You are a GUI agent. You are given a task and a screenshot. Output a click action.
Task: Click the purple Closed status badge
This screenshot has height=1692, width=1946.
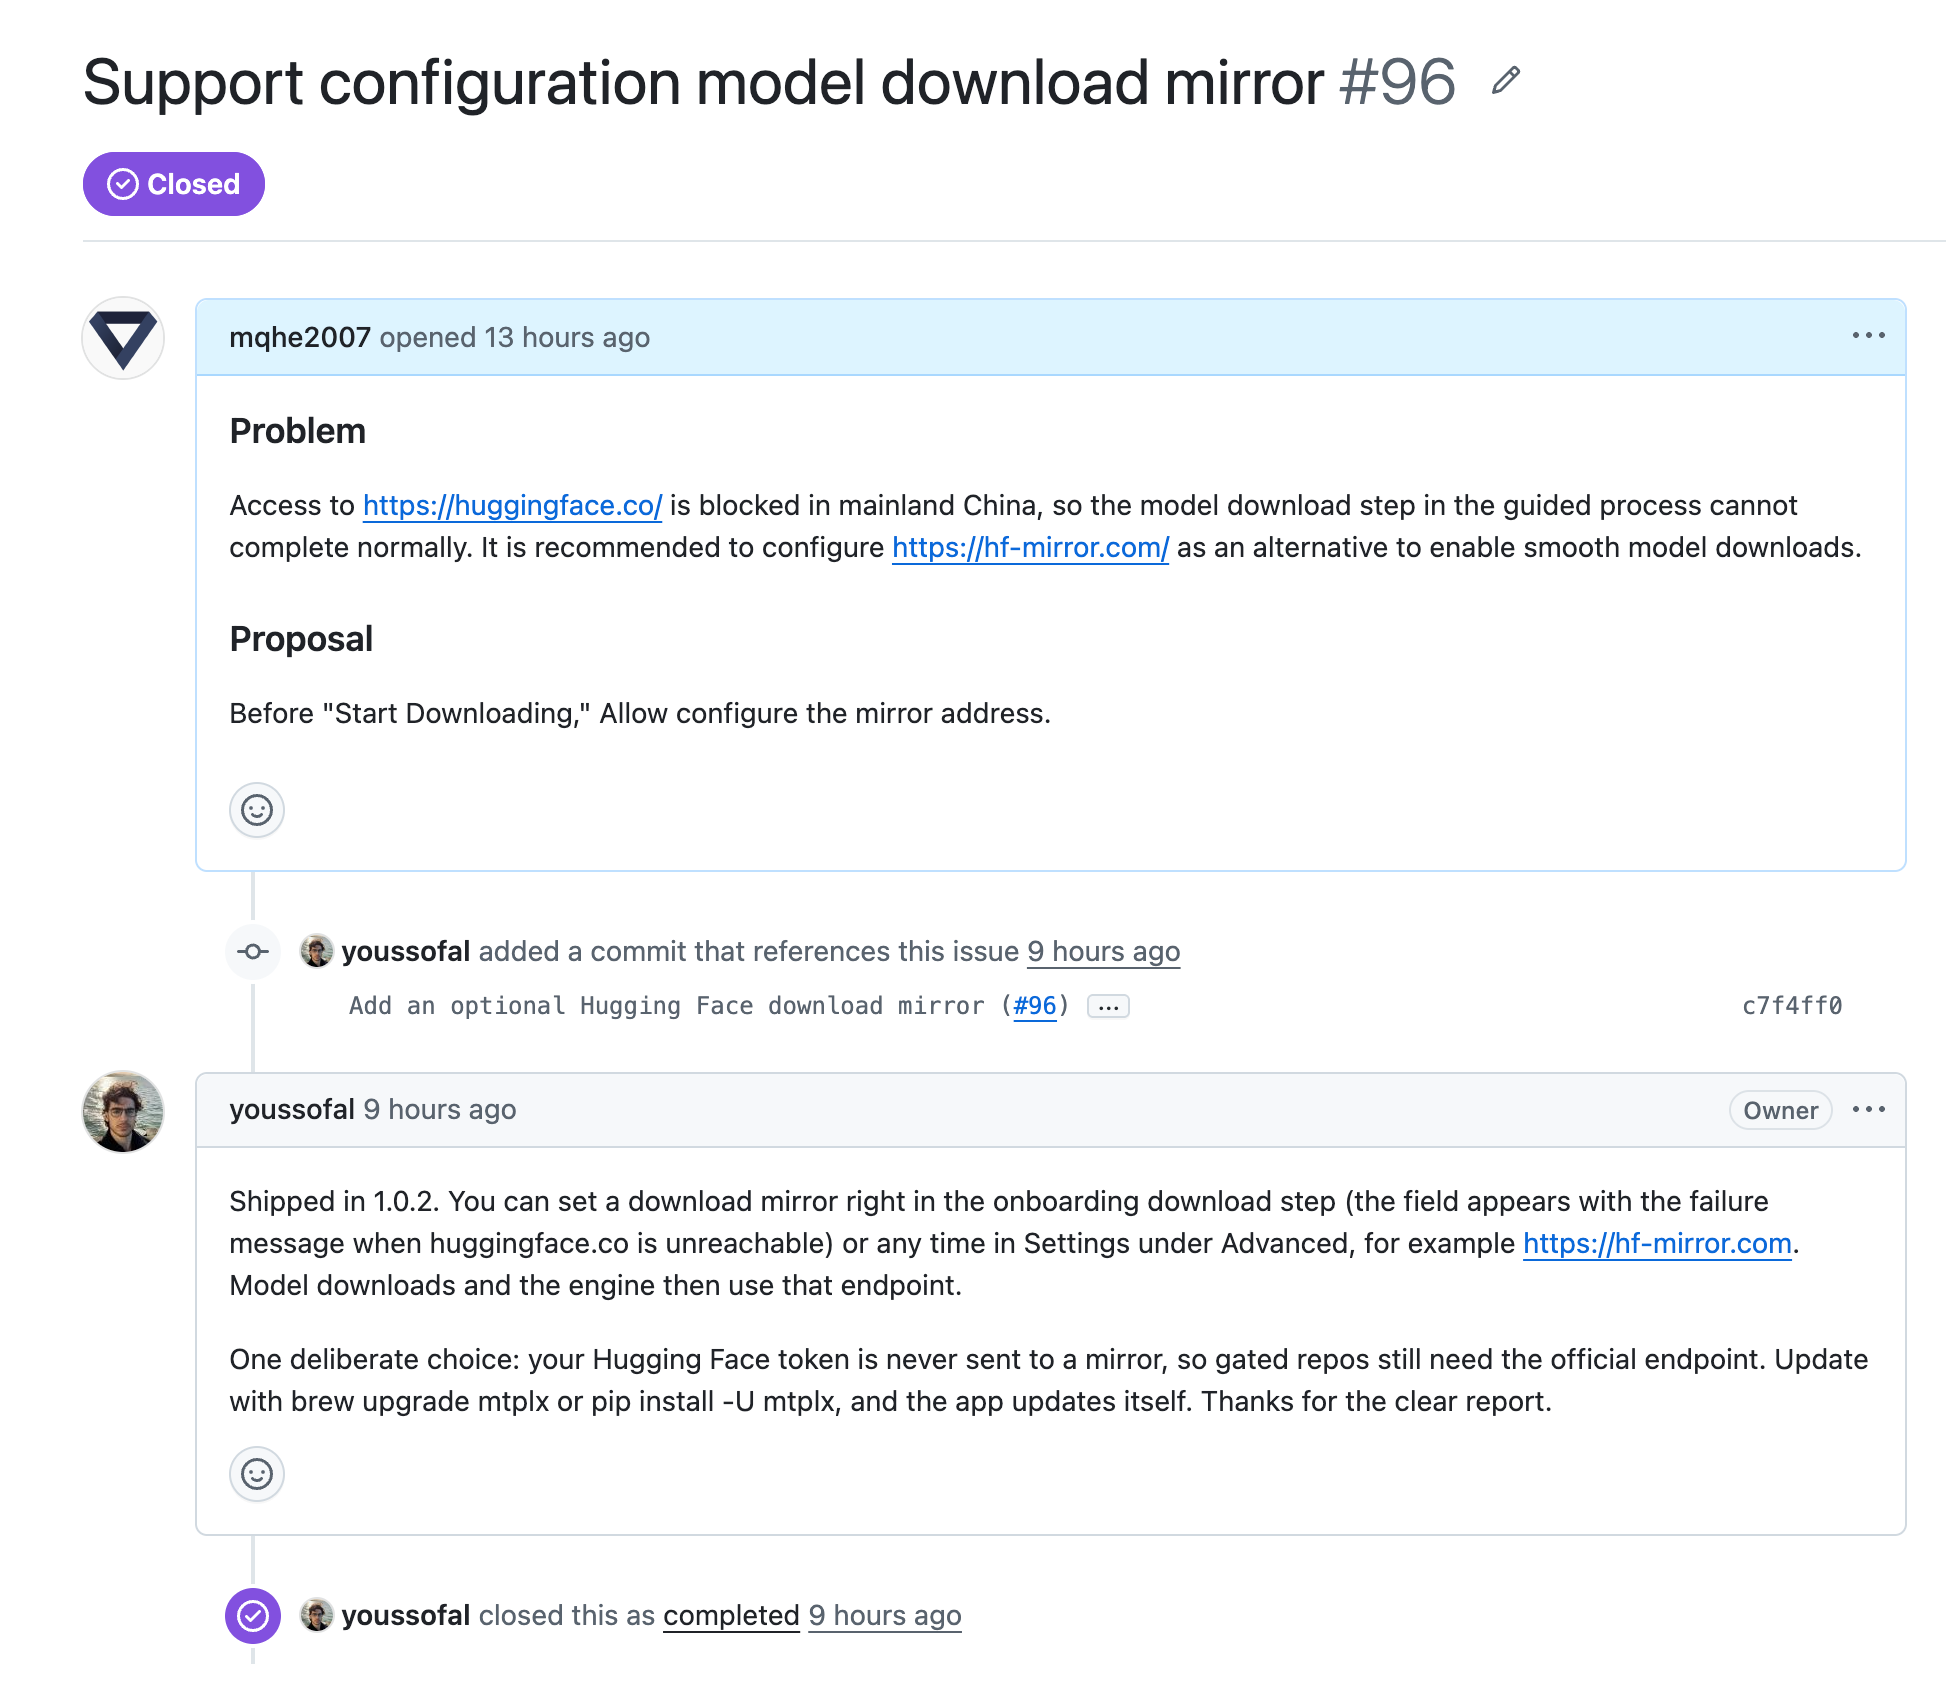click(174, 184)
